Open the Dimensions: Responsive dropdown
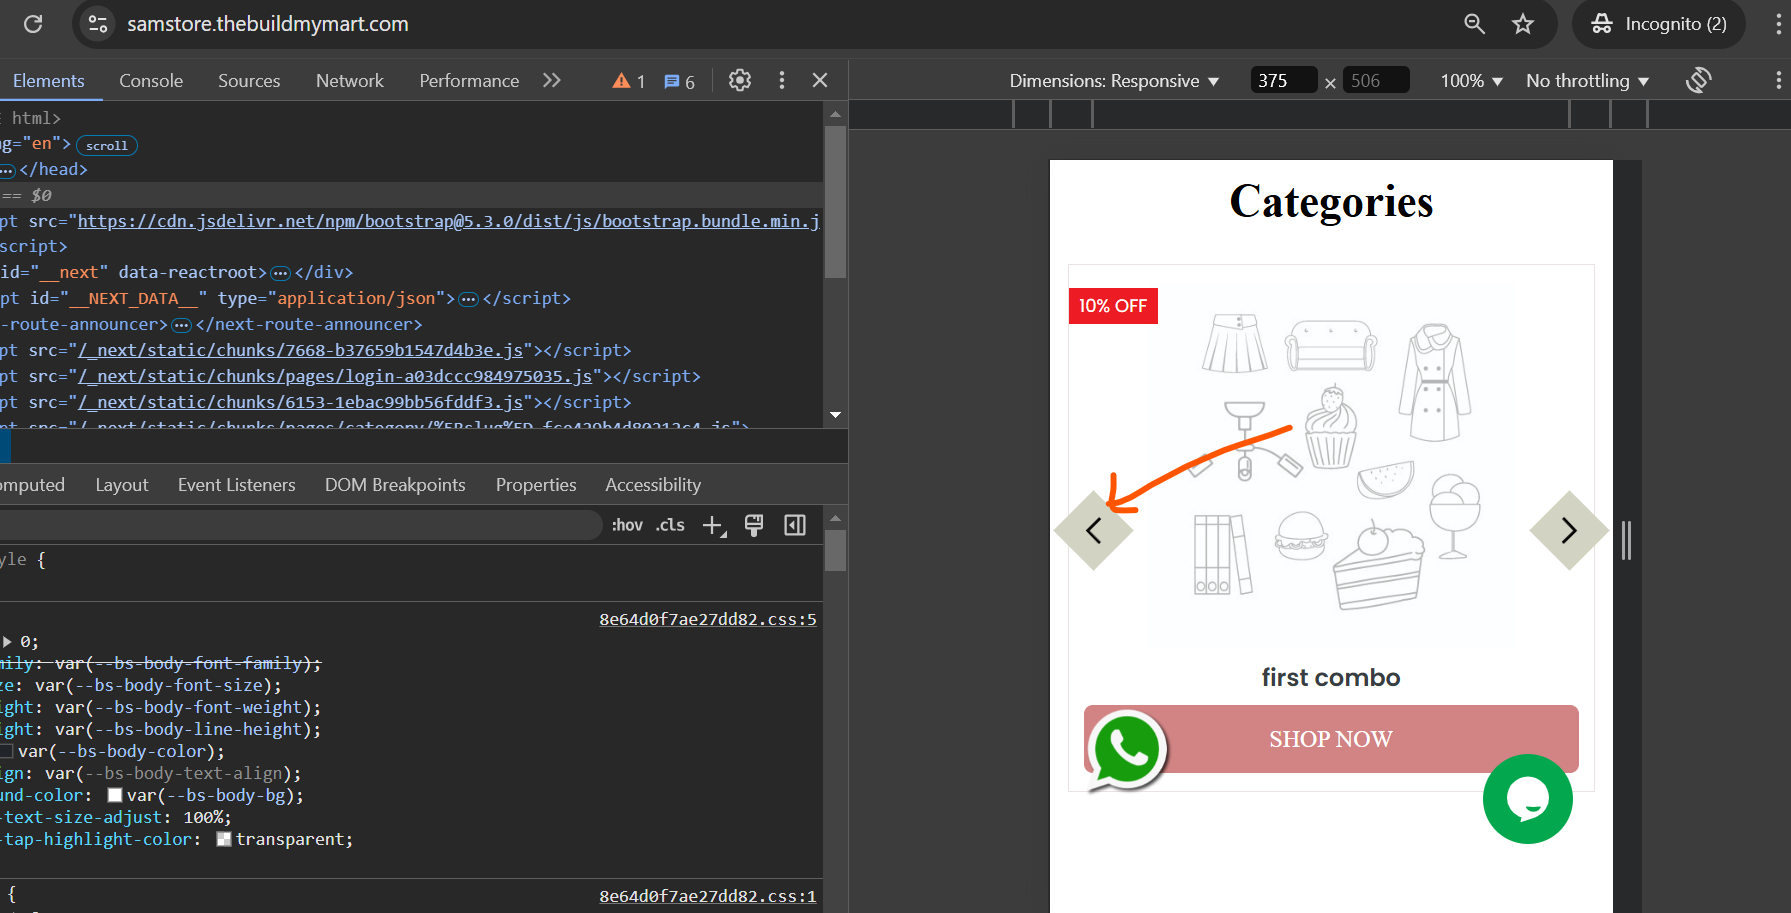1791x913 pixels. [1114, 81]
